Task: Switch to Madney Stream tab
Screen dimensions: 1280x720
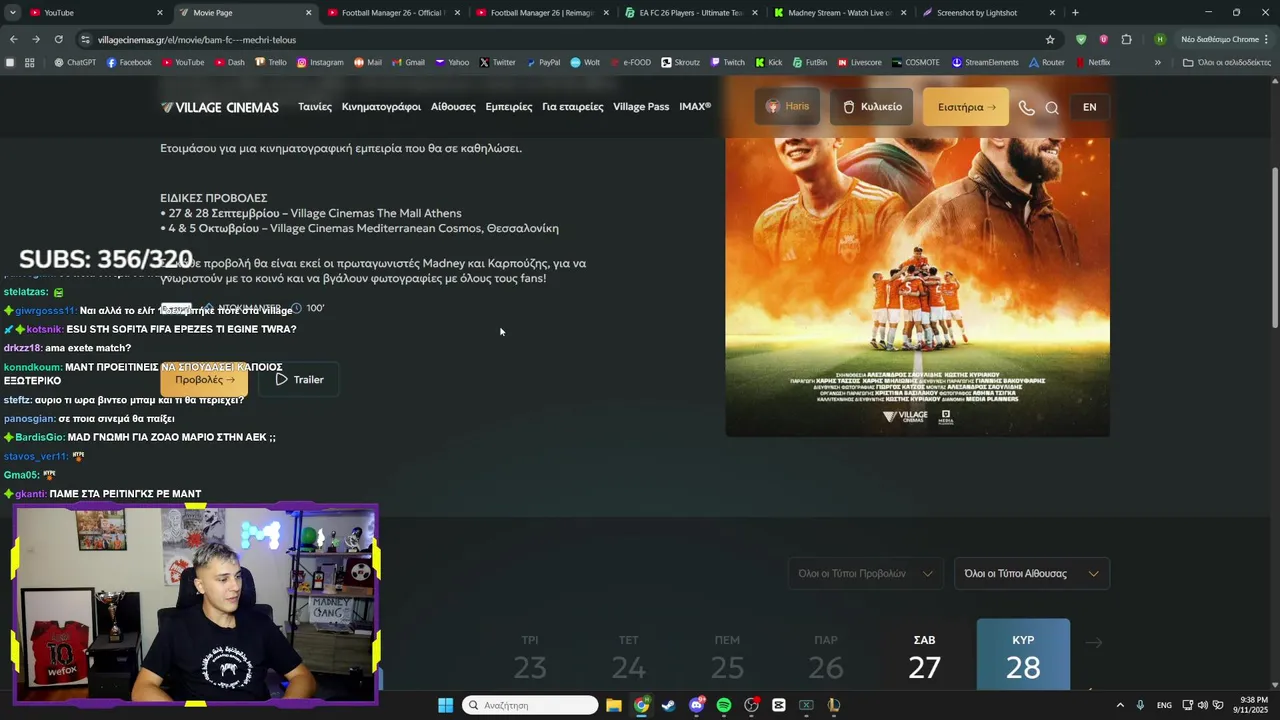Action: click(x=839, y=13)
